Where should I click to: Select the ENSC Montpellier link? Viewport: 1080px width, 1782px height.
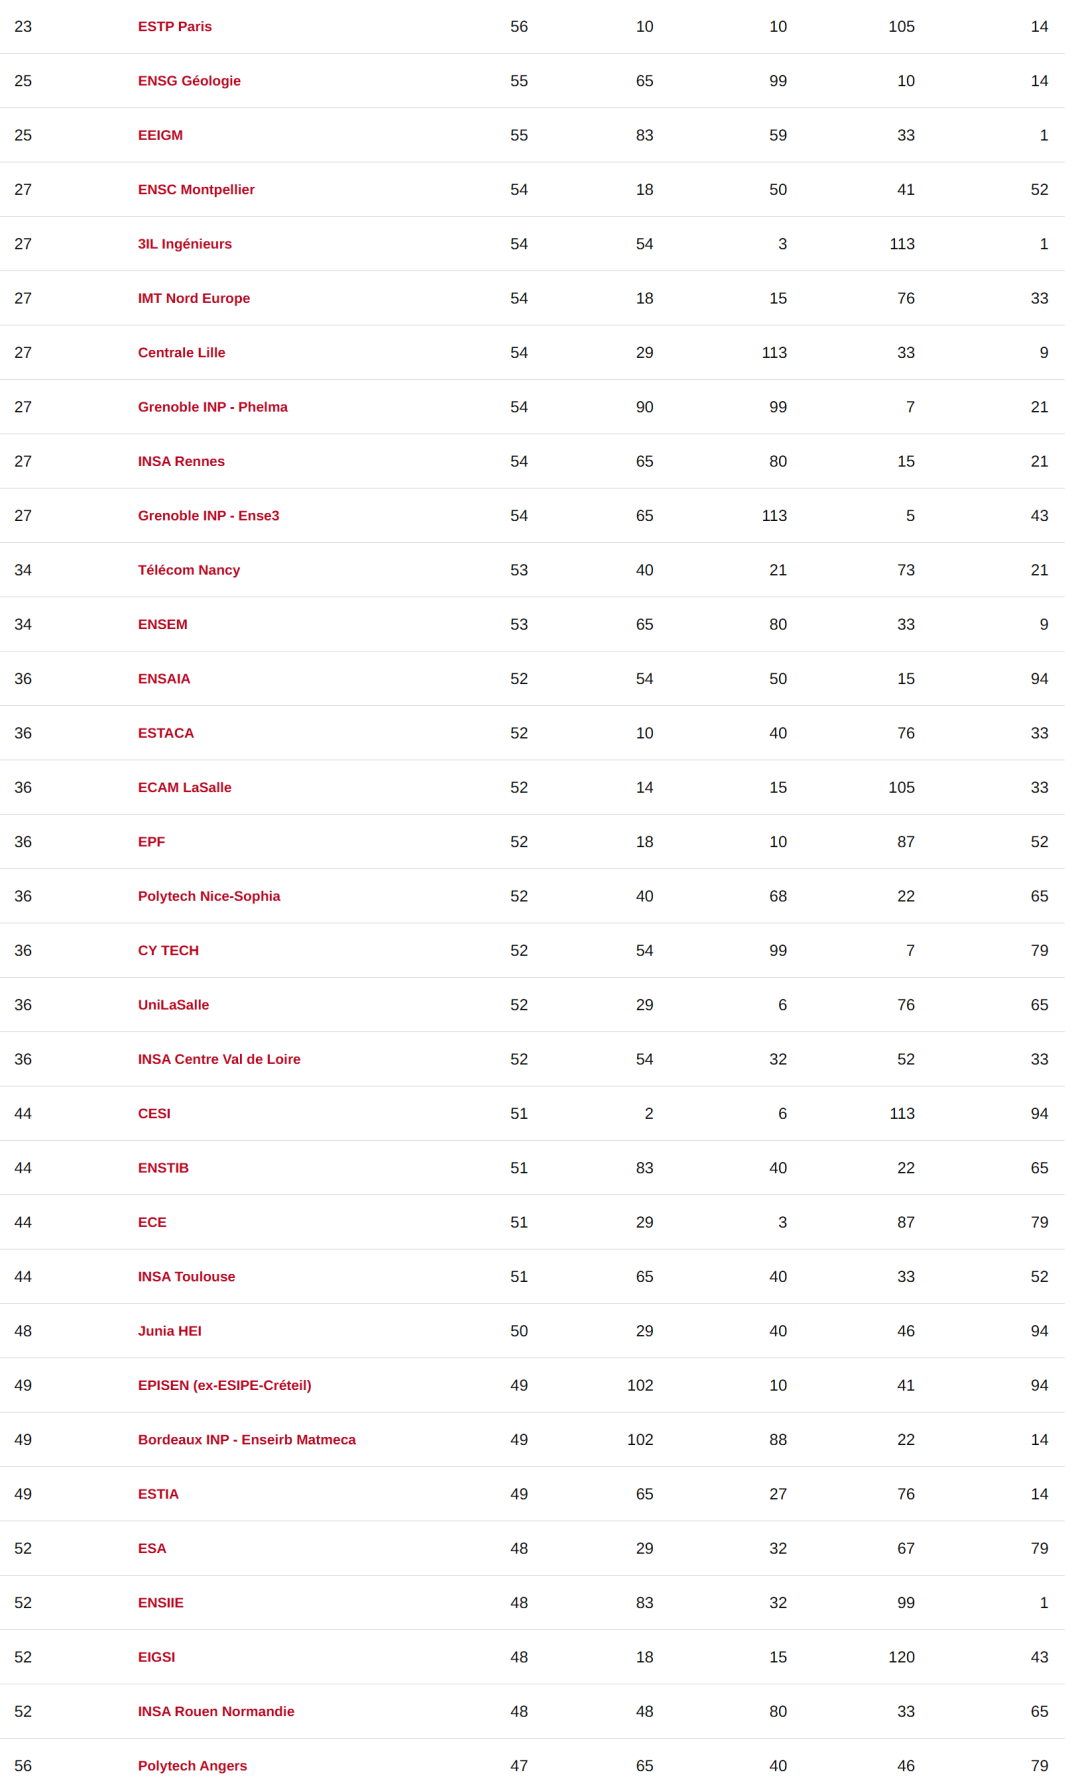click(x=196, y=190)
